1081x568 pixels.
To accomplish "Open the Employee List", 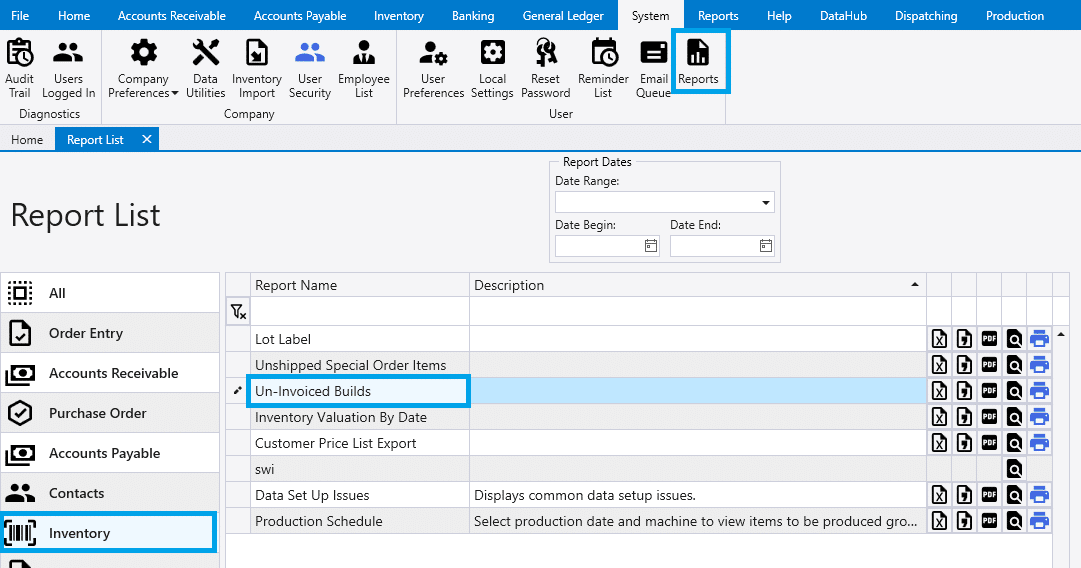I will [x=363, y=69].
